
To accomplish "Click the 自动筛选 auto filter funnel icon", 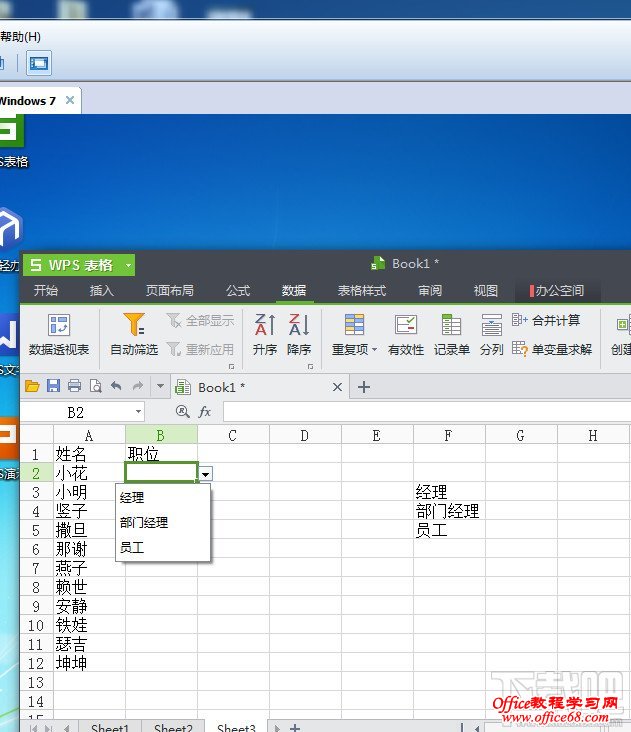I will pos(134,326).
